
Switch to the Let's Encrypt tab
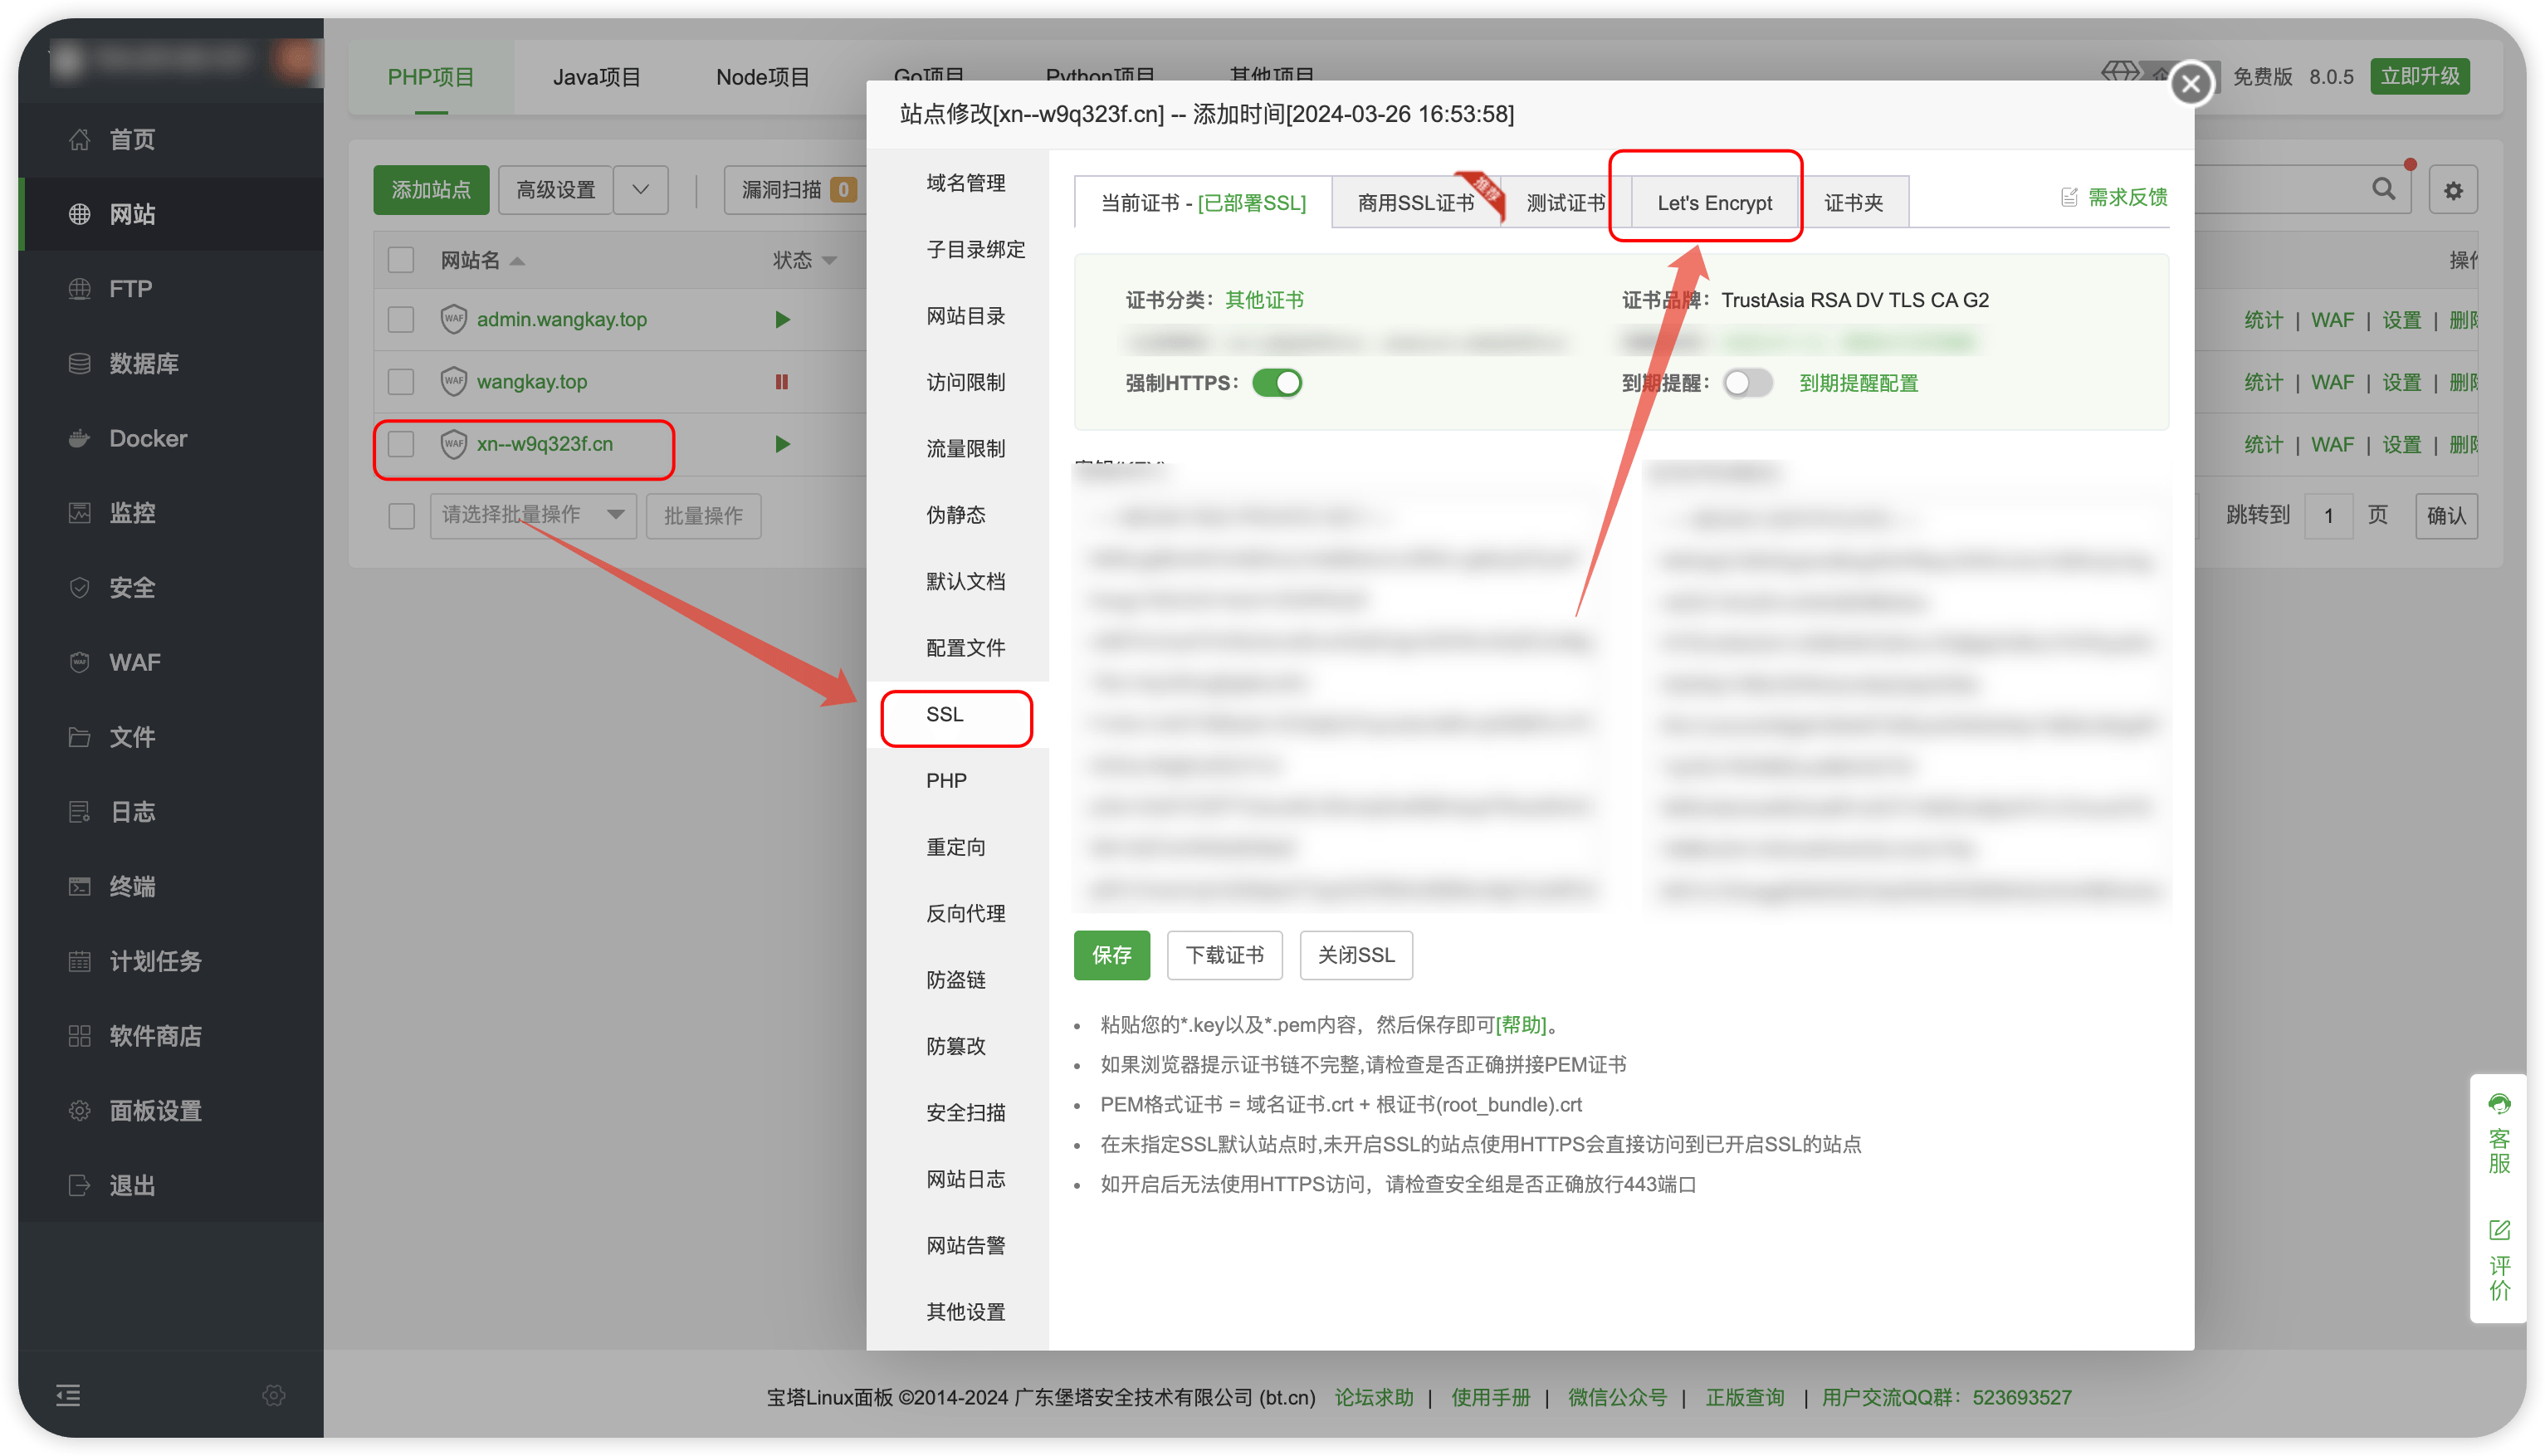(x=1714, y=203)
